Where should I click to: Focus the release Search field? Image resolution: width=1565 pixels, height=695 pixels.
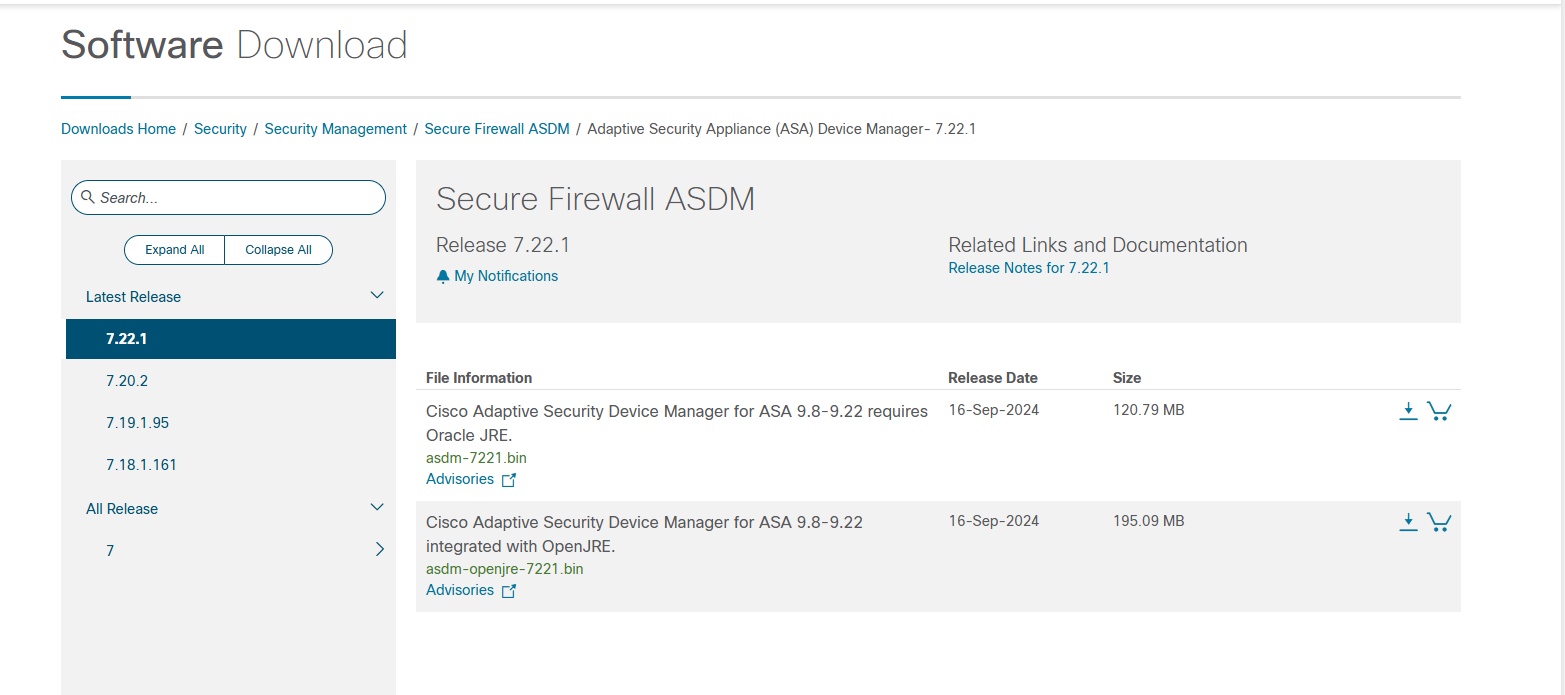(x=228, y=198)
